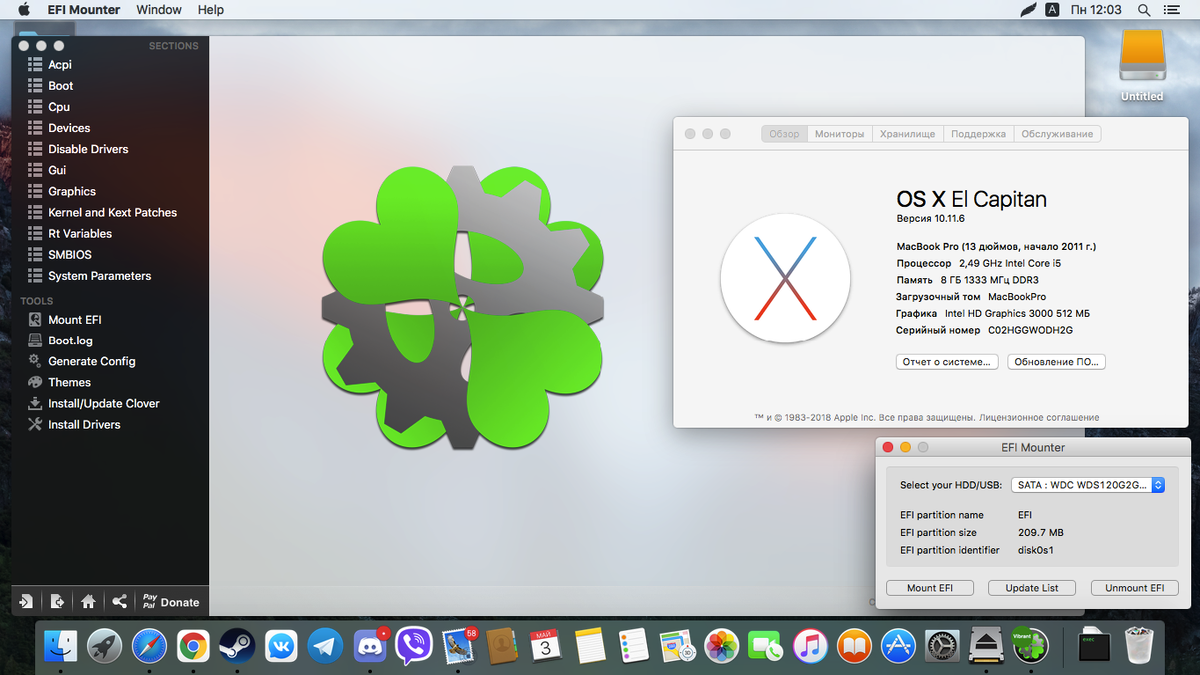This screenshot has width=1200, height=675.
Task: Open the Apple menu
Action: coord(24,10)
